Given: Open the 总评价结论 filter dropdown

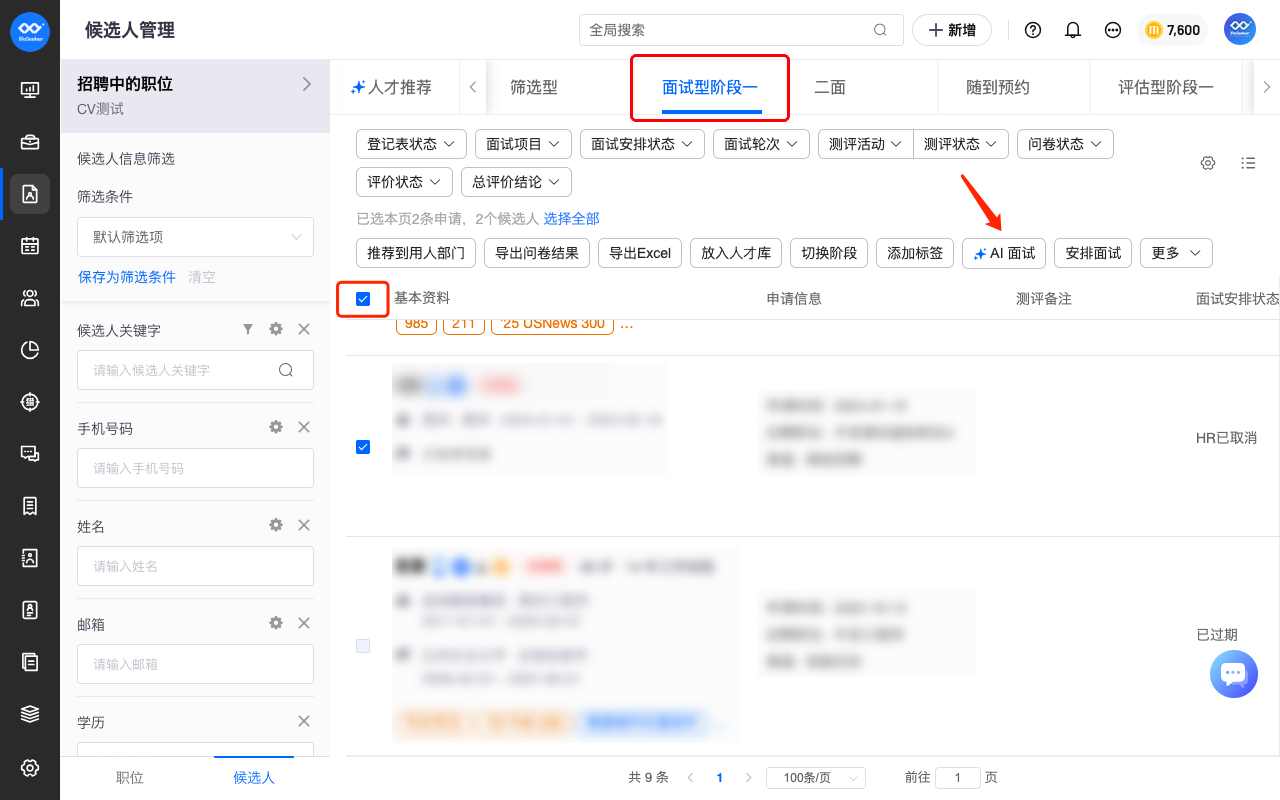Looking at the screenshot, I should 516,182.
